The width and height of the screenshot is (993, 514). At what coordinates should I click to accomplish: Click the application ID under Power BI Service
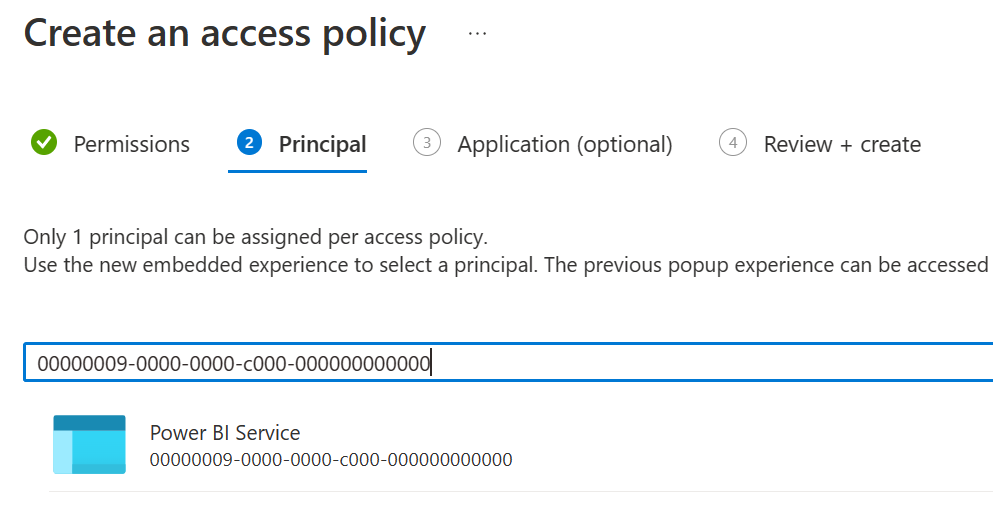[x=330, y=460]
